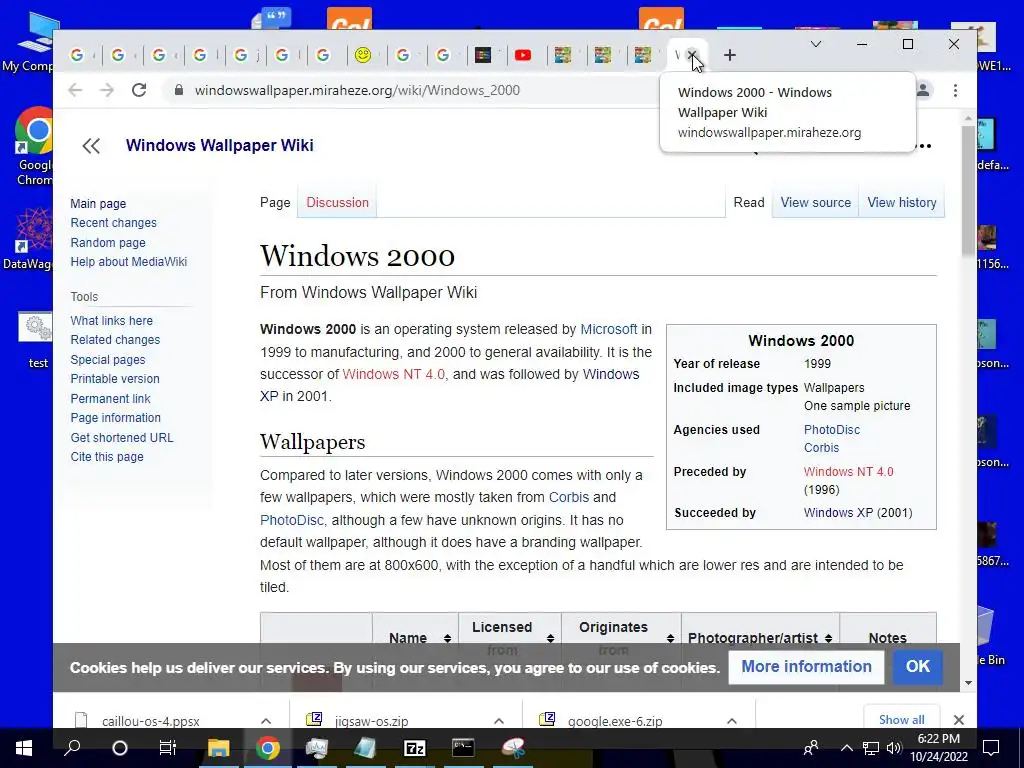Open Special pages link
The width and height of the screenshot is (1024, 768).
(108, 359)
